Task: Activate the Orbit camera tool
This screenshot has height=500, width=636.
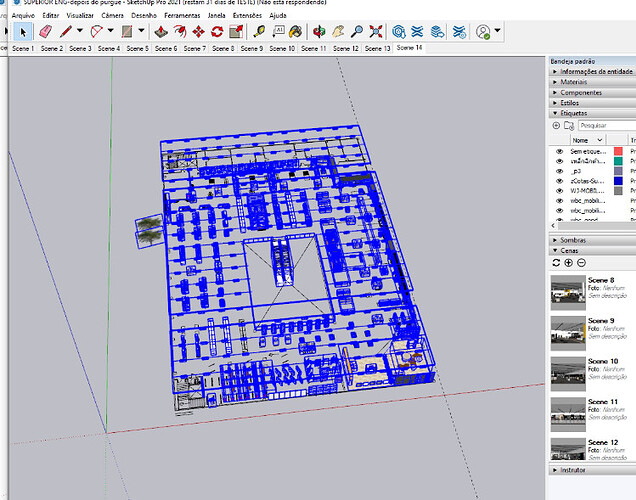Action: 319,32
